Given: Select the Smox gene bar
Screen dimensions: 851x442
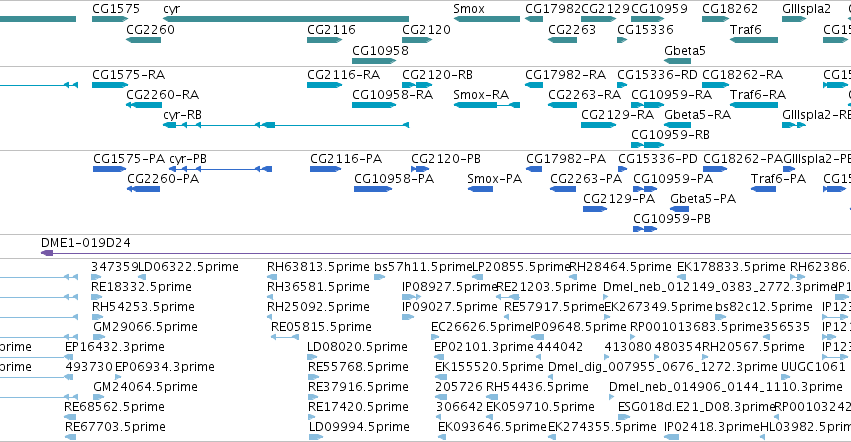Looking at the screenshot, I should 487,19.
